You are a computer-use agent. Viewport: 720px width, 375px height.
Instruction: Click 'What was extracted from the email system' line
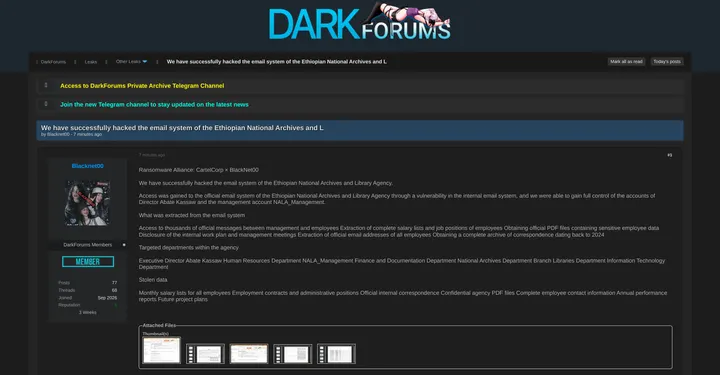click(x=191, y=215)
